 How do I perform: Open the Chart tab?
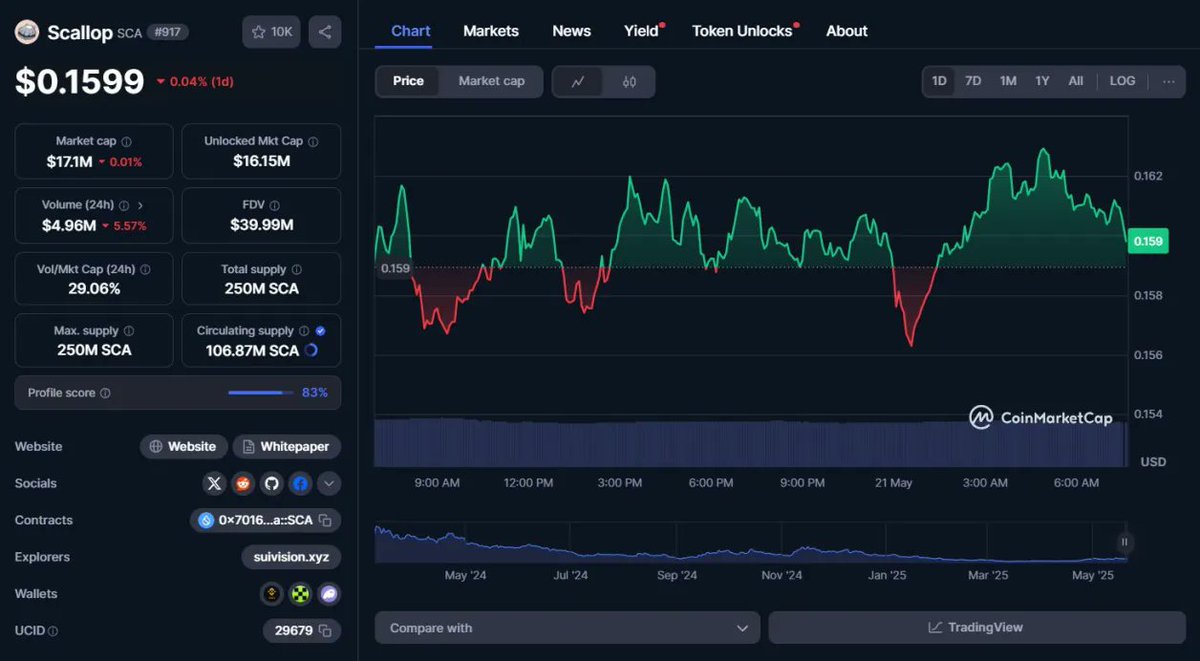[x=411, y=31]
